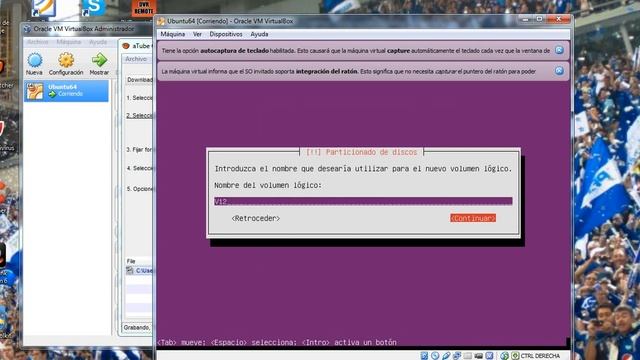Open Archivo menu in aTube window
640x360 pixels.
click(x=136, y=59)
